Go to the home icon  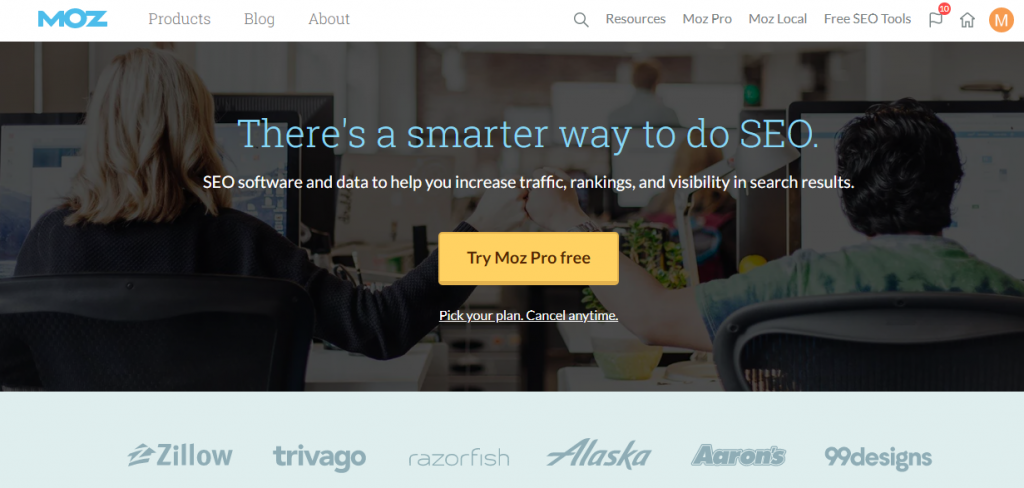[x=967, y=20]
